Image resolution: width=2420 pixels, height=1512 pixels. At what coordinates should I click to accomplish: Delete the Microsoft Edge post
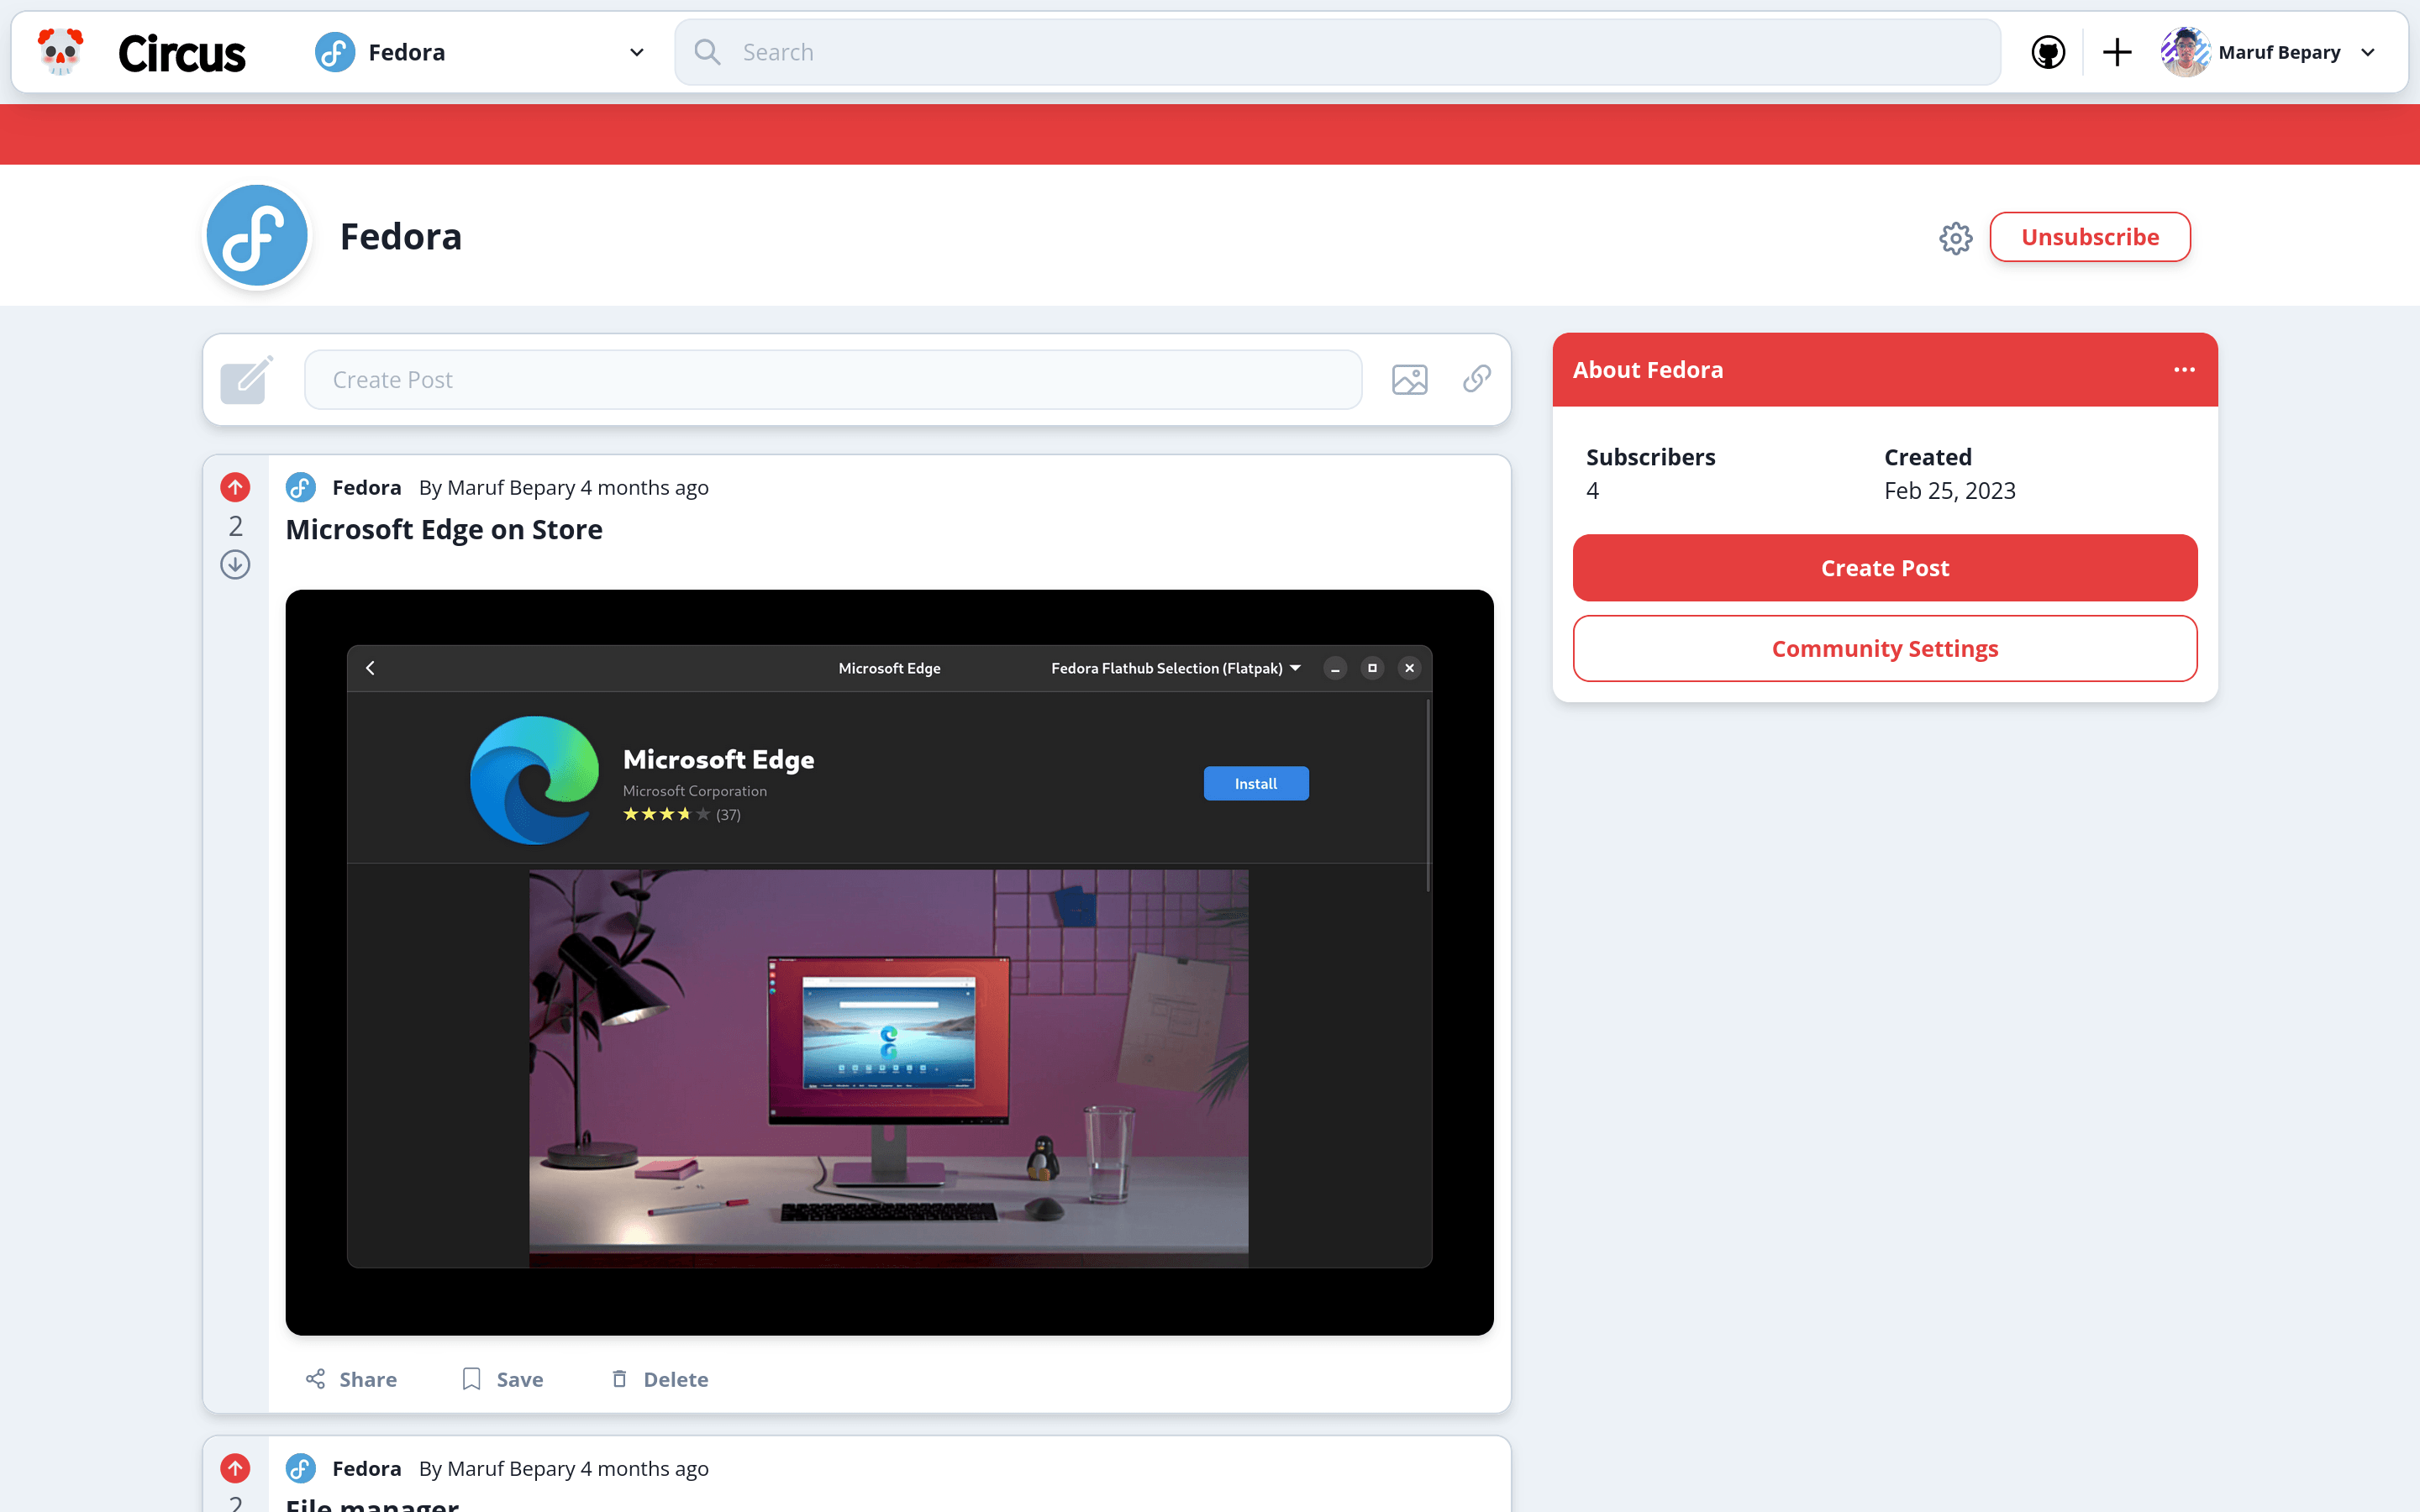660,1379
